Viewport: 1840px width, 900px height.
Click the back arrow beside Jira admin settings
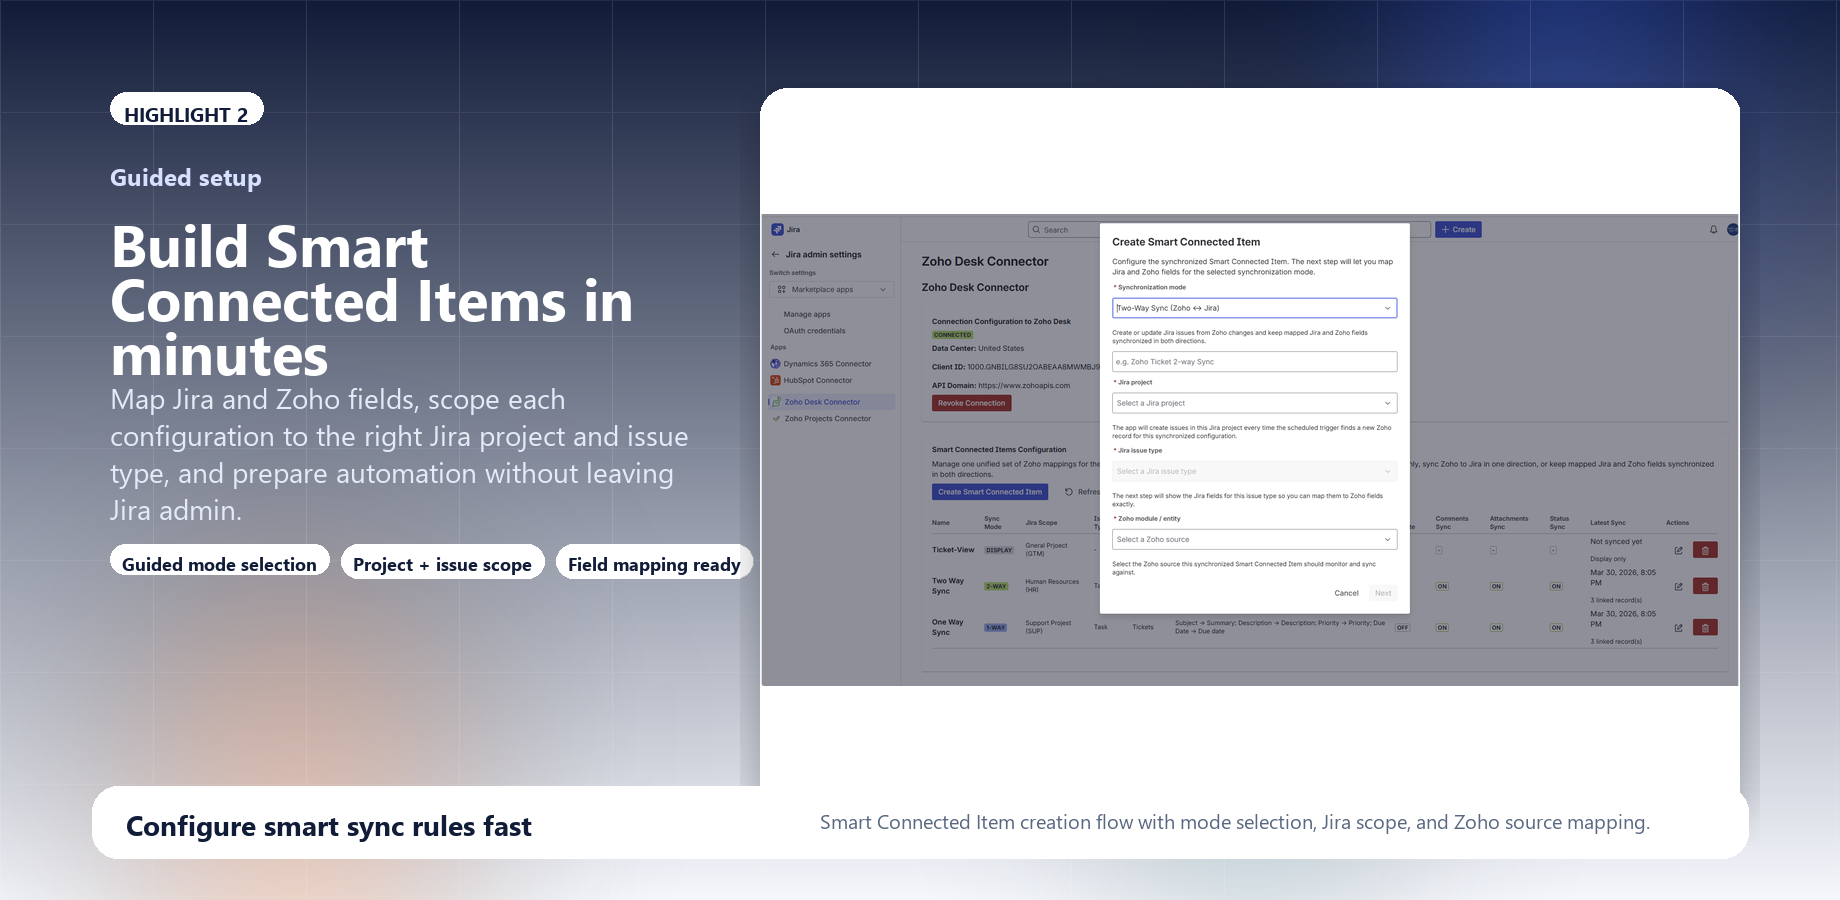point(775,254)
